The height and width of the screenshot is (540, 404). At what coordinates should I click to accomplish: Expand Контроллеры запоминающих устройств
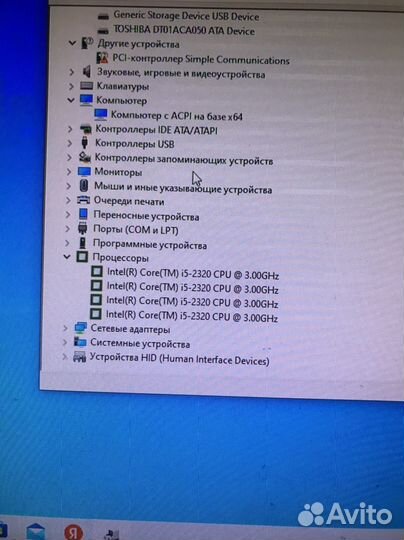(x=69, y=157)
